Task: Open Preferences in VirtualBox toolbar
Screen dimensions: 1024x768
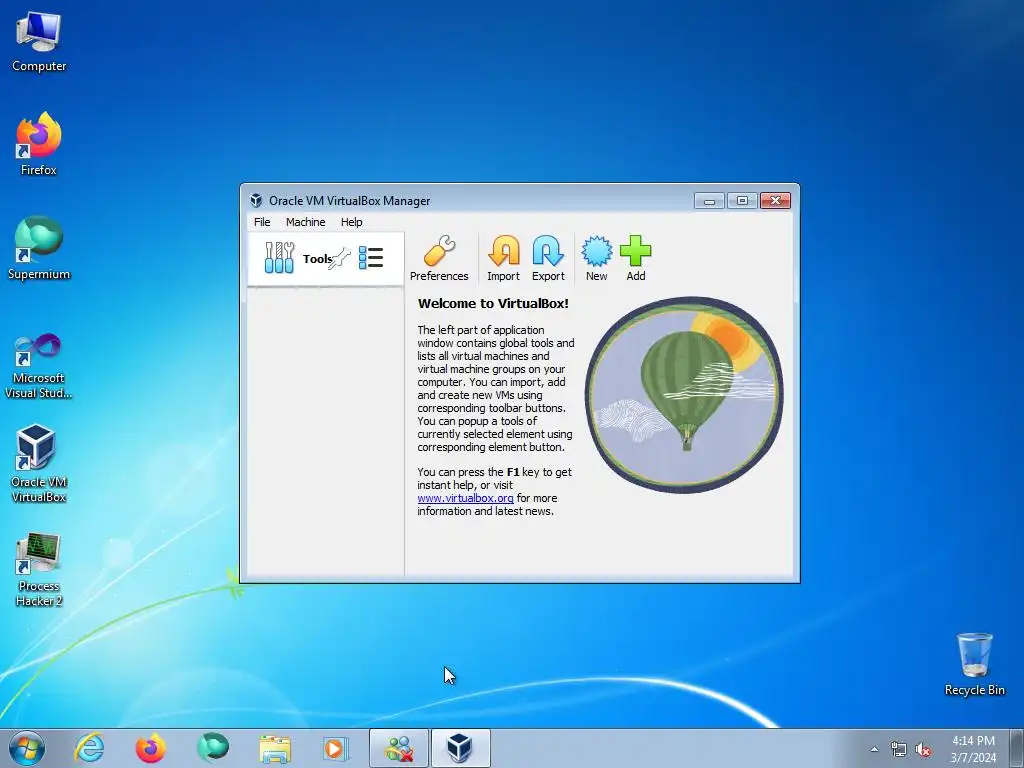Action: coord(439,259)
